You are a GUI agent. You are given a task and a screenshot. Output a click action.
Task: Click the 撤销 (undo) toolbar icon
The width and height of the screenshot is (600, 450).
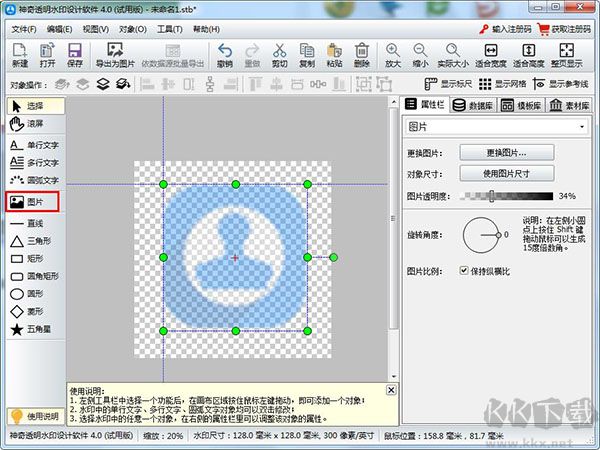click(x=224, y=55)
